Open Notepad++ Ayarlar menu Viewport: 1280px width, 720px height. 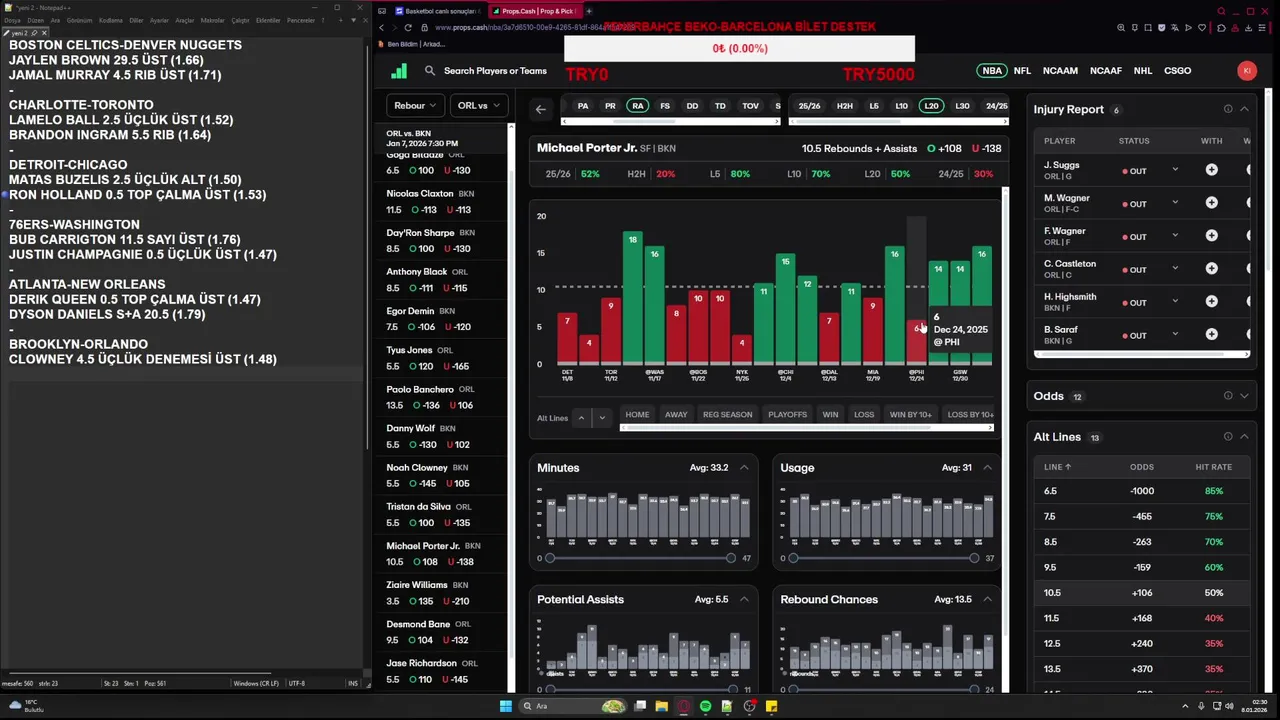pyautogui.click(x=159, y=20)
